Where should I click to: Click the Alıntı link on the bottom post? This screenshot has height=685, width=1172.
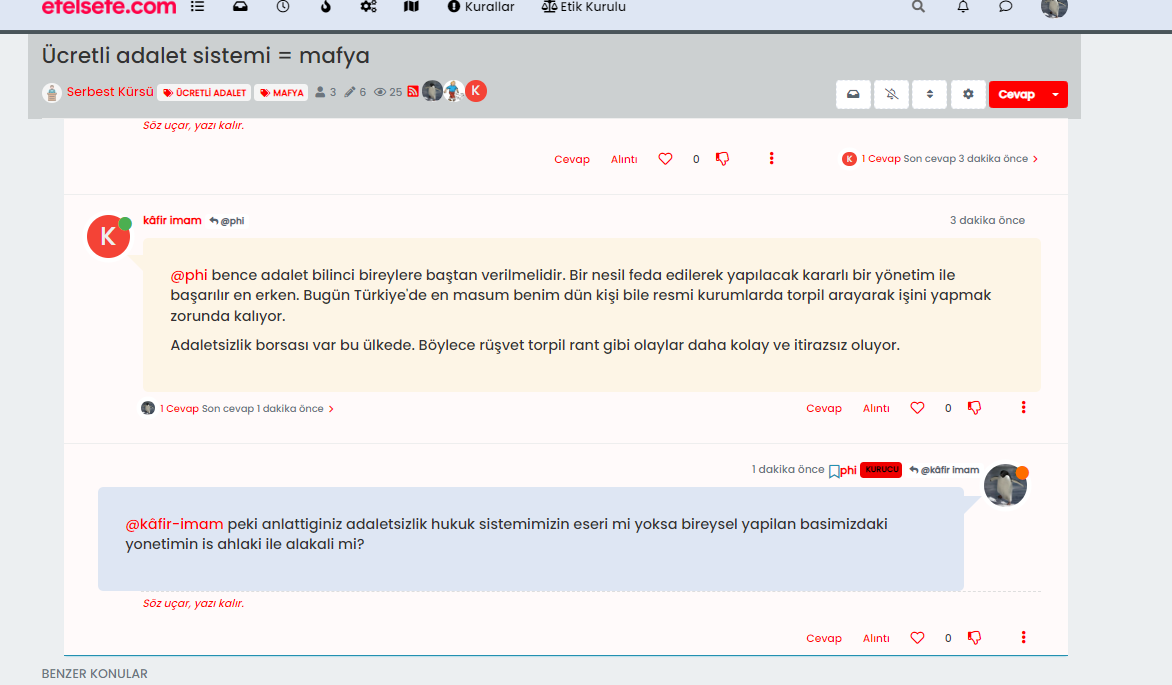(x=875, y=637)
